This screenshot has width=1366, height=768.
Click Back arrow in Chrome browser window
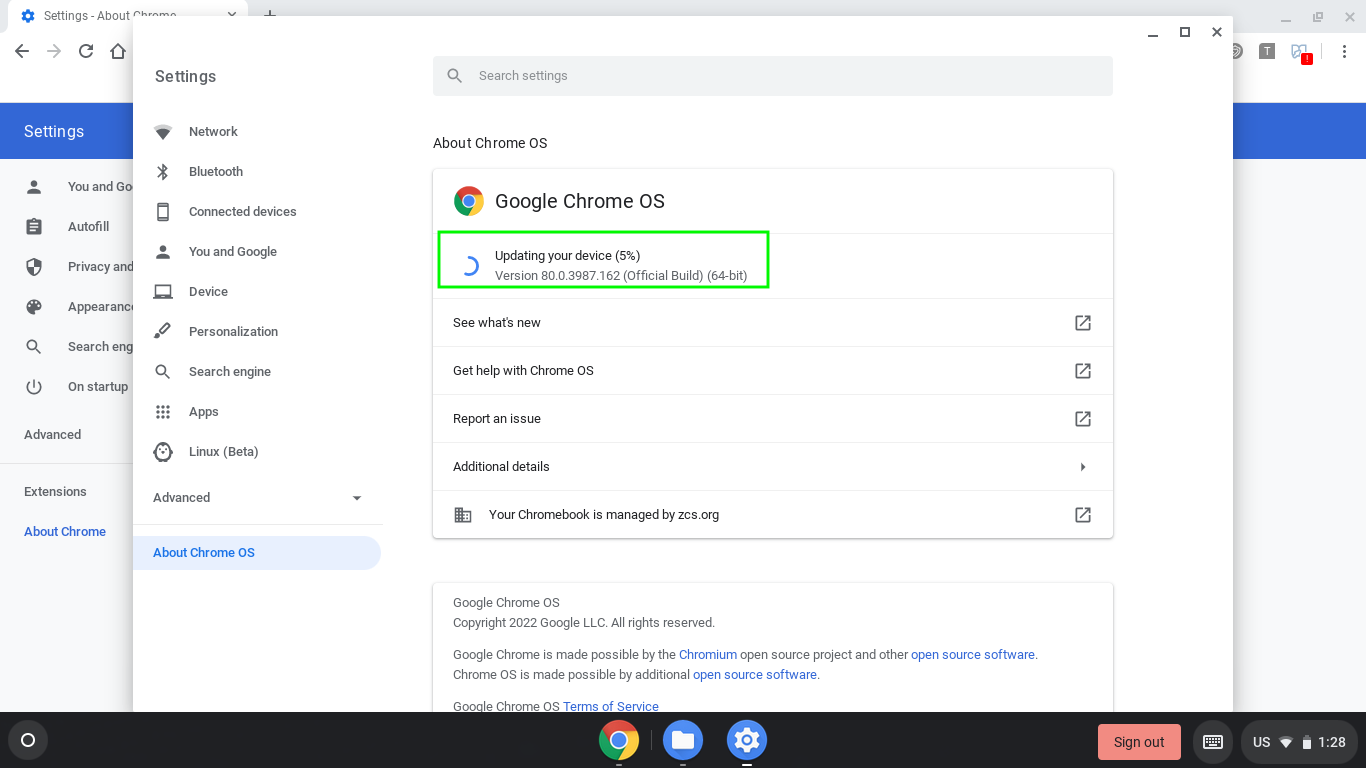coord(22,51)
